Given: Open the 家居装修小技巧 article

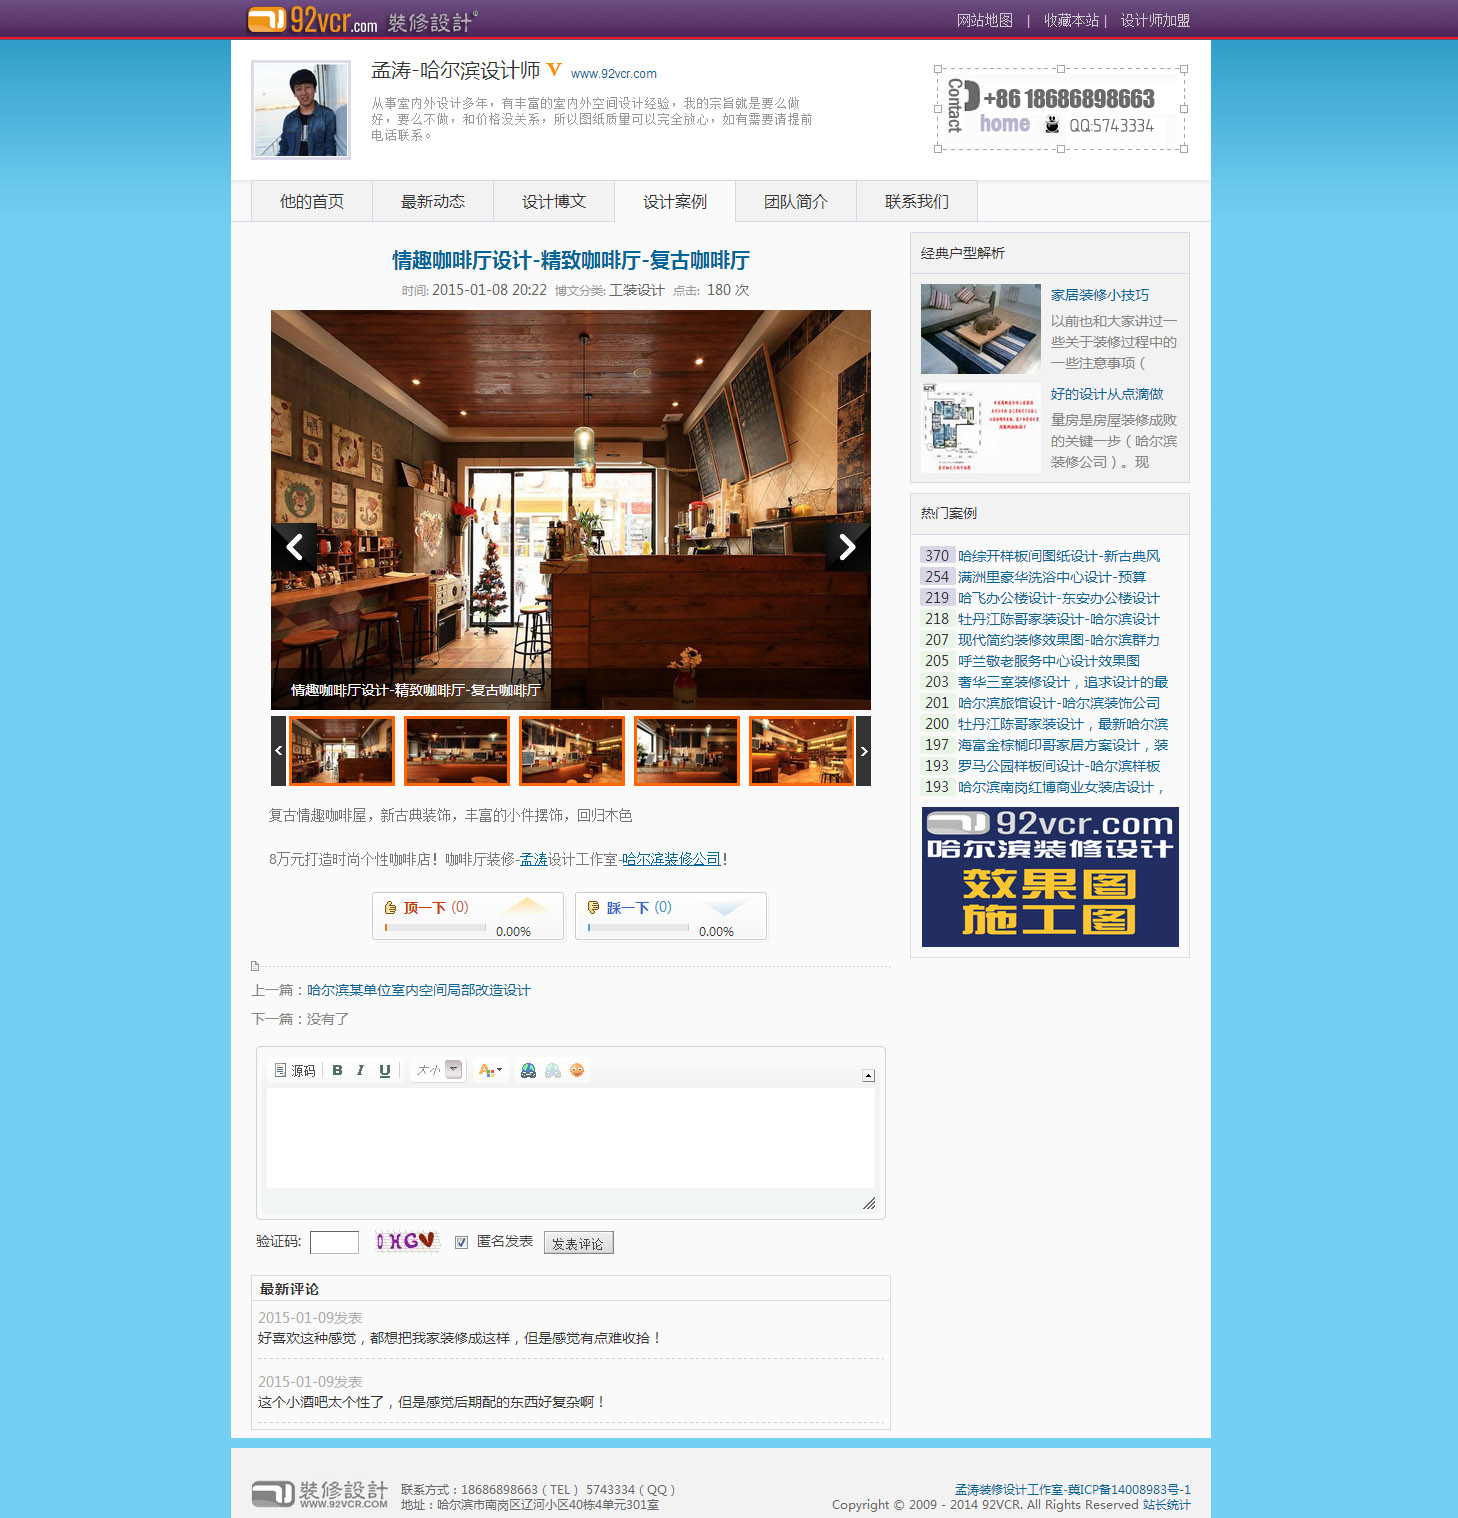Looking at the screenshot, I should 1100,295.
